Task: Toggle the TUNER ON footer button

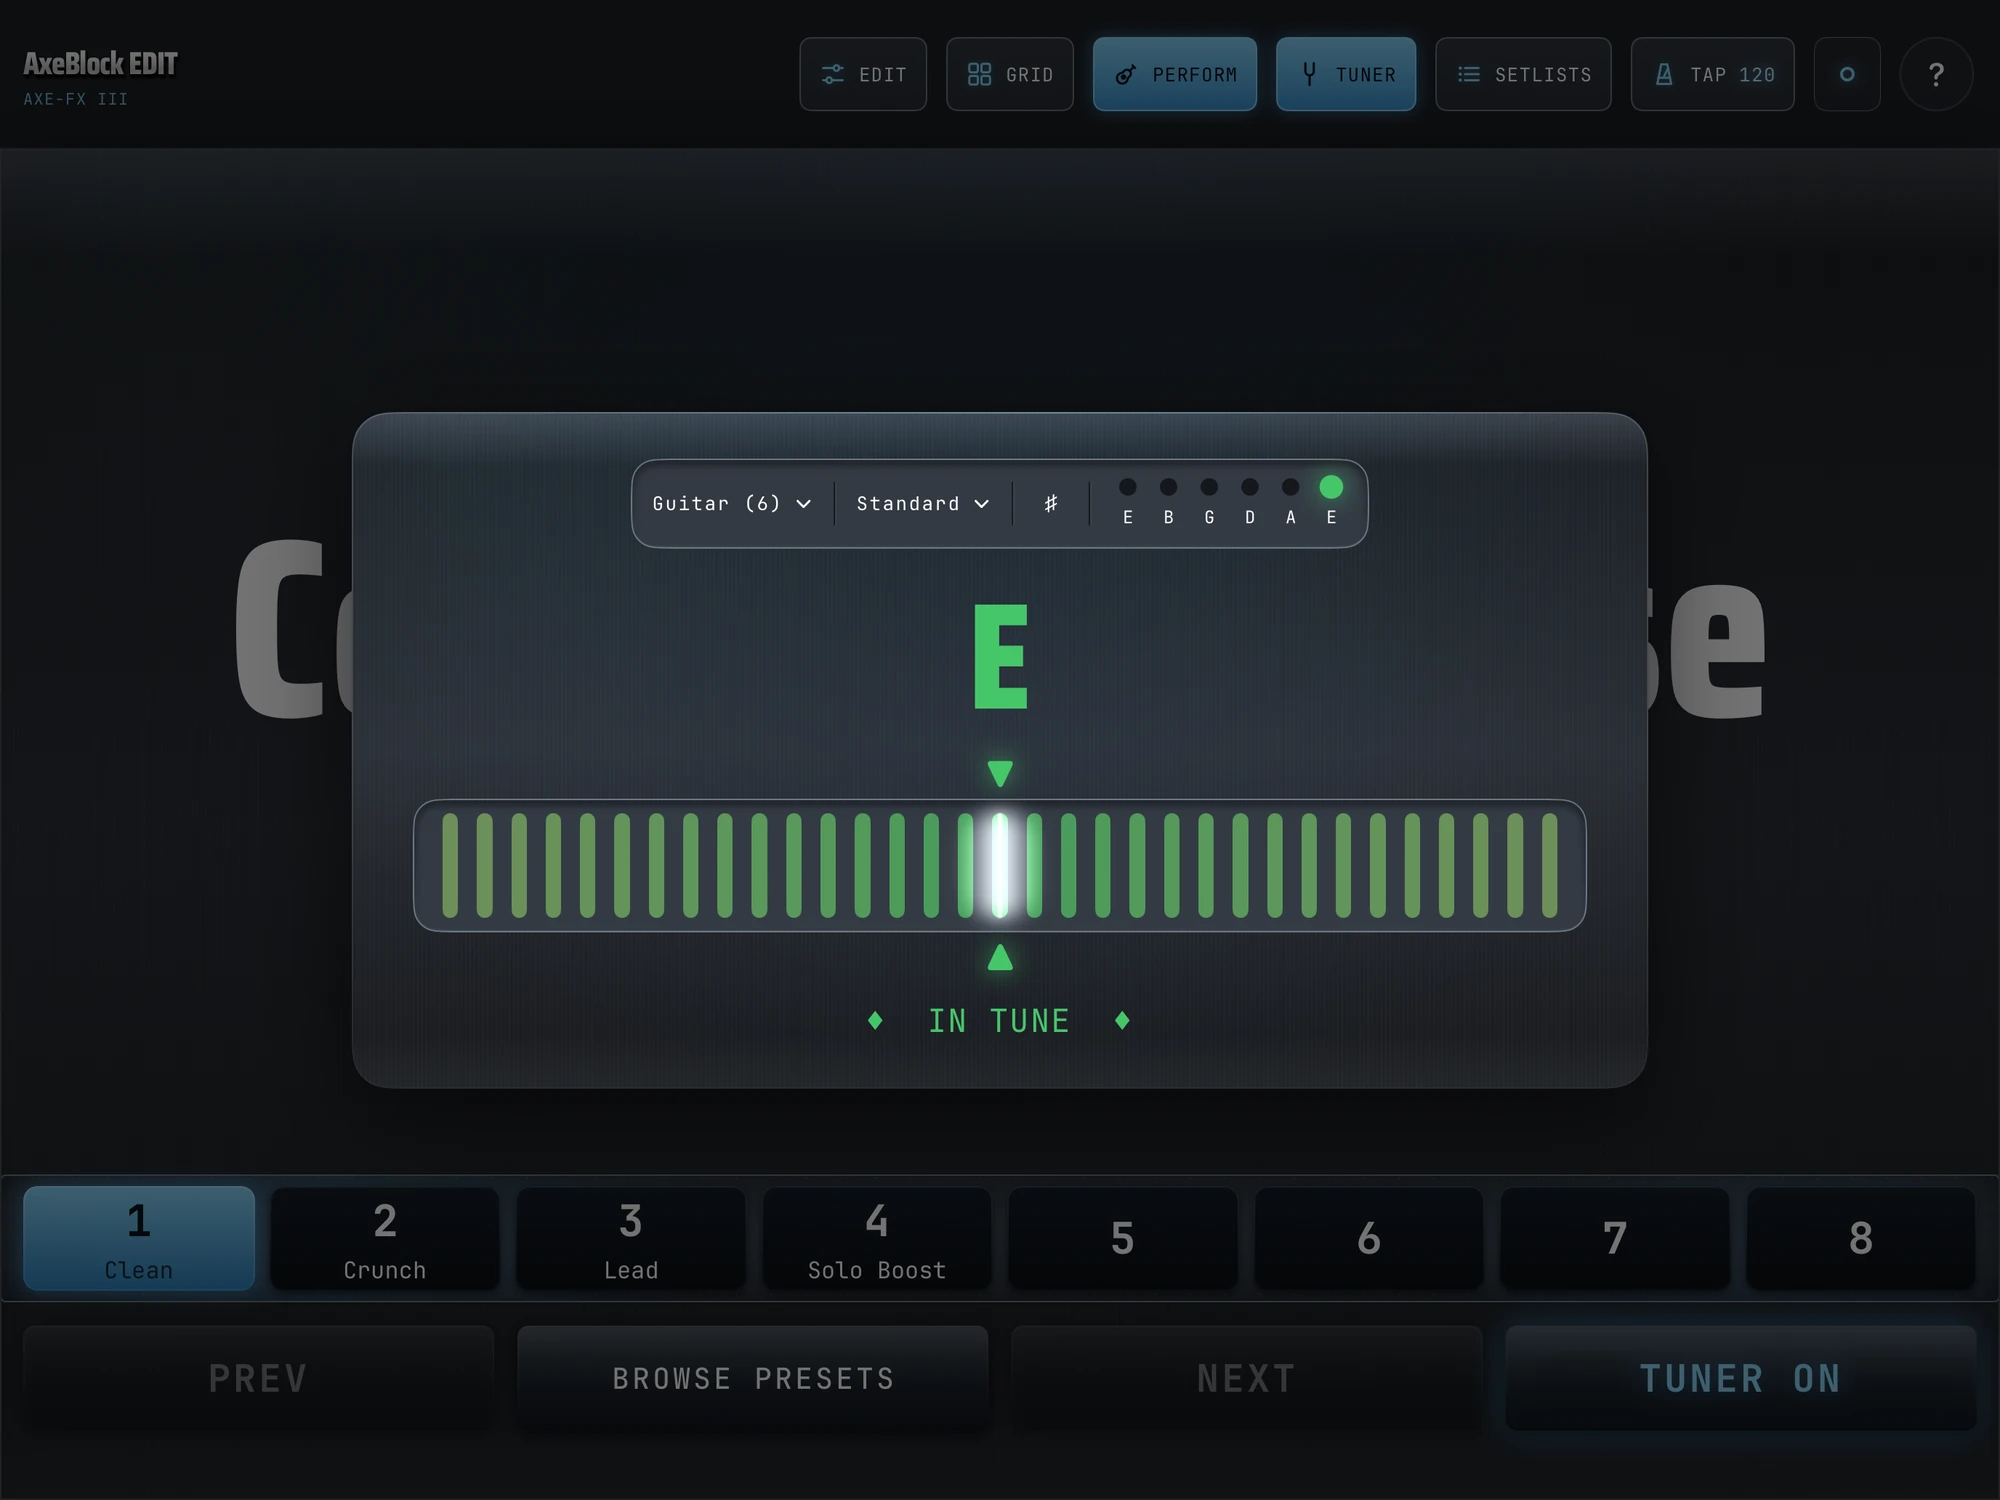Action: 1741,1378
